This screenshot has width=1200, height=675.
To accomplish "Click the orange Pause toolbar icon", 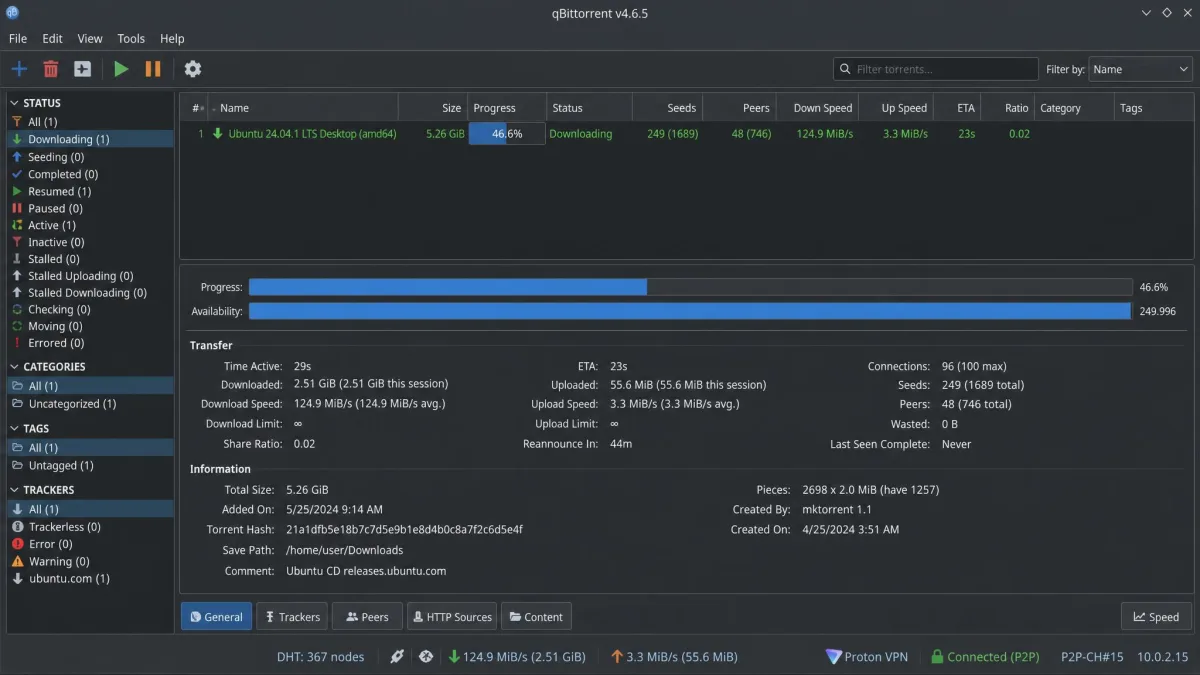I will pos(153,69).
